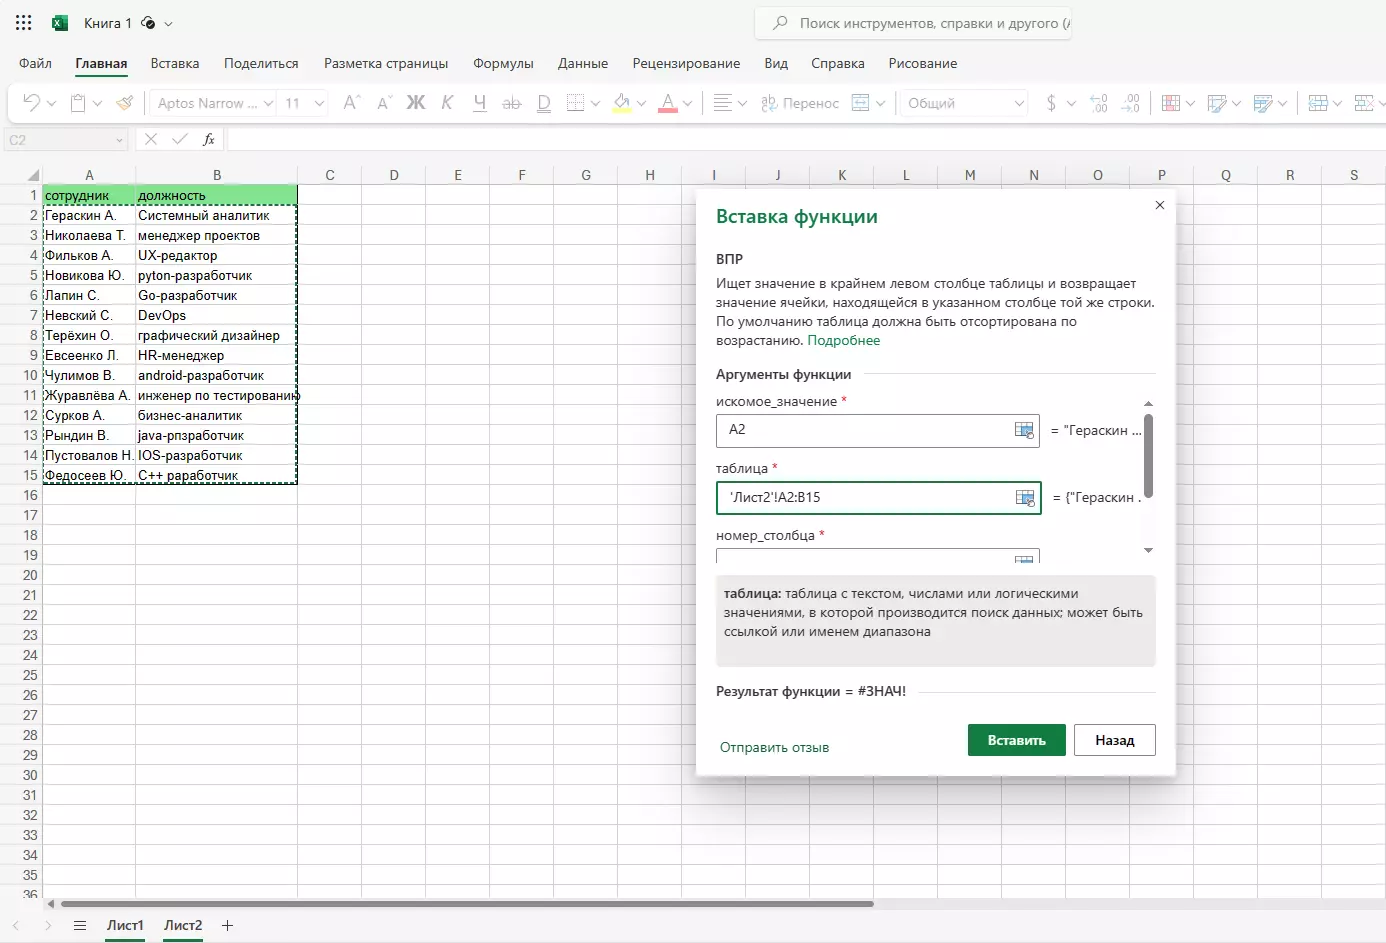This screenshot has height=943, width=1386.
Task: Toggle strikethrough formatting
Action: [x=511, y=103]
